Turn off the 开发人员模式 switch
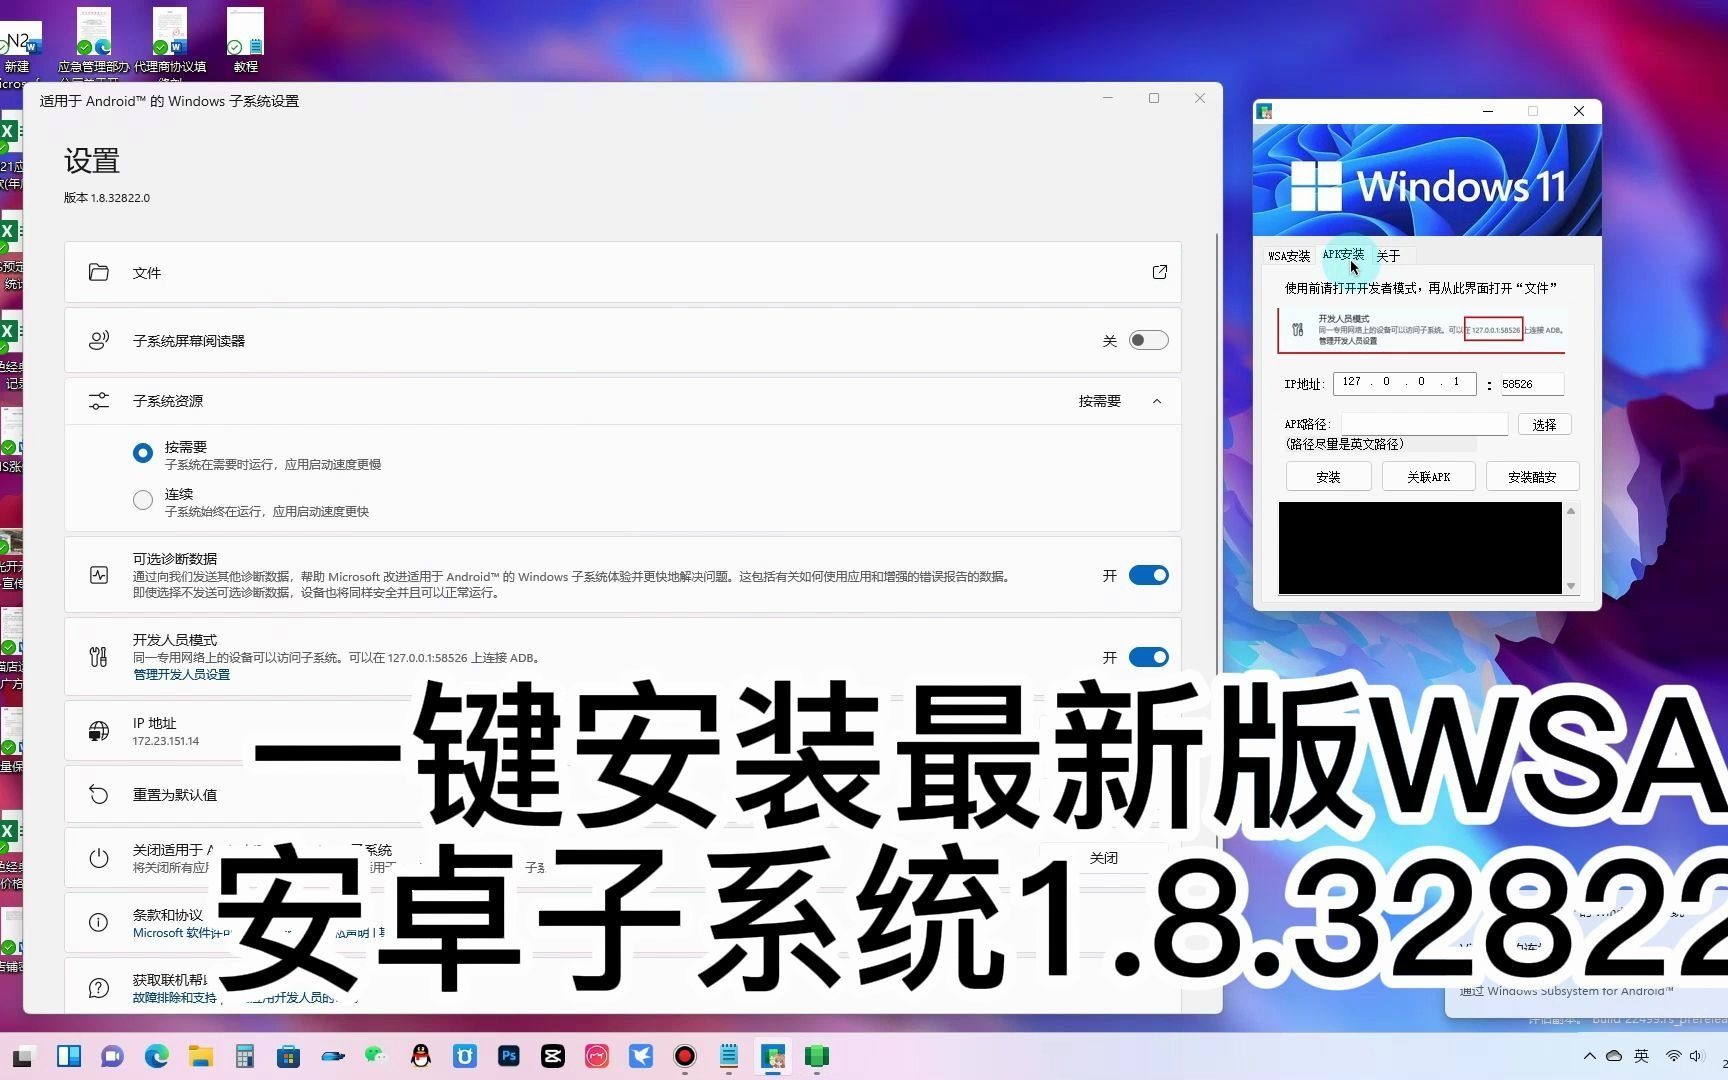This screenshot has height=1080, width=1728. (1148, 657)
